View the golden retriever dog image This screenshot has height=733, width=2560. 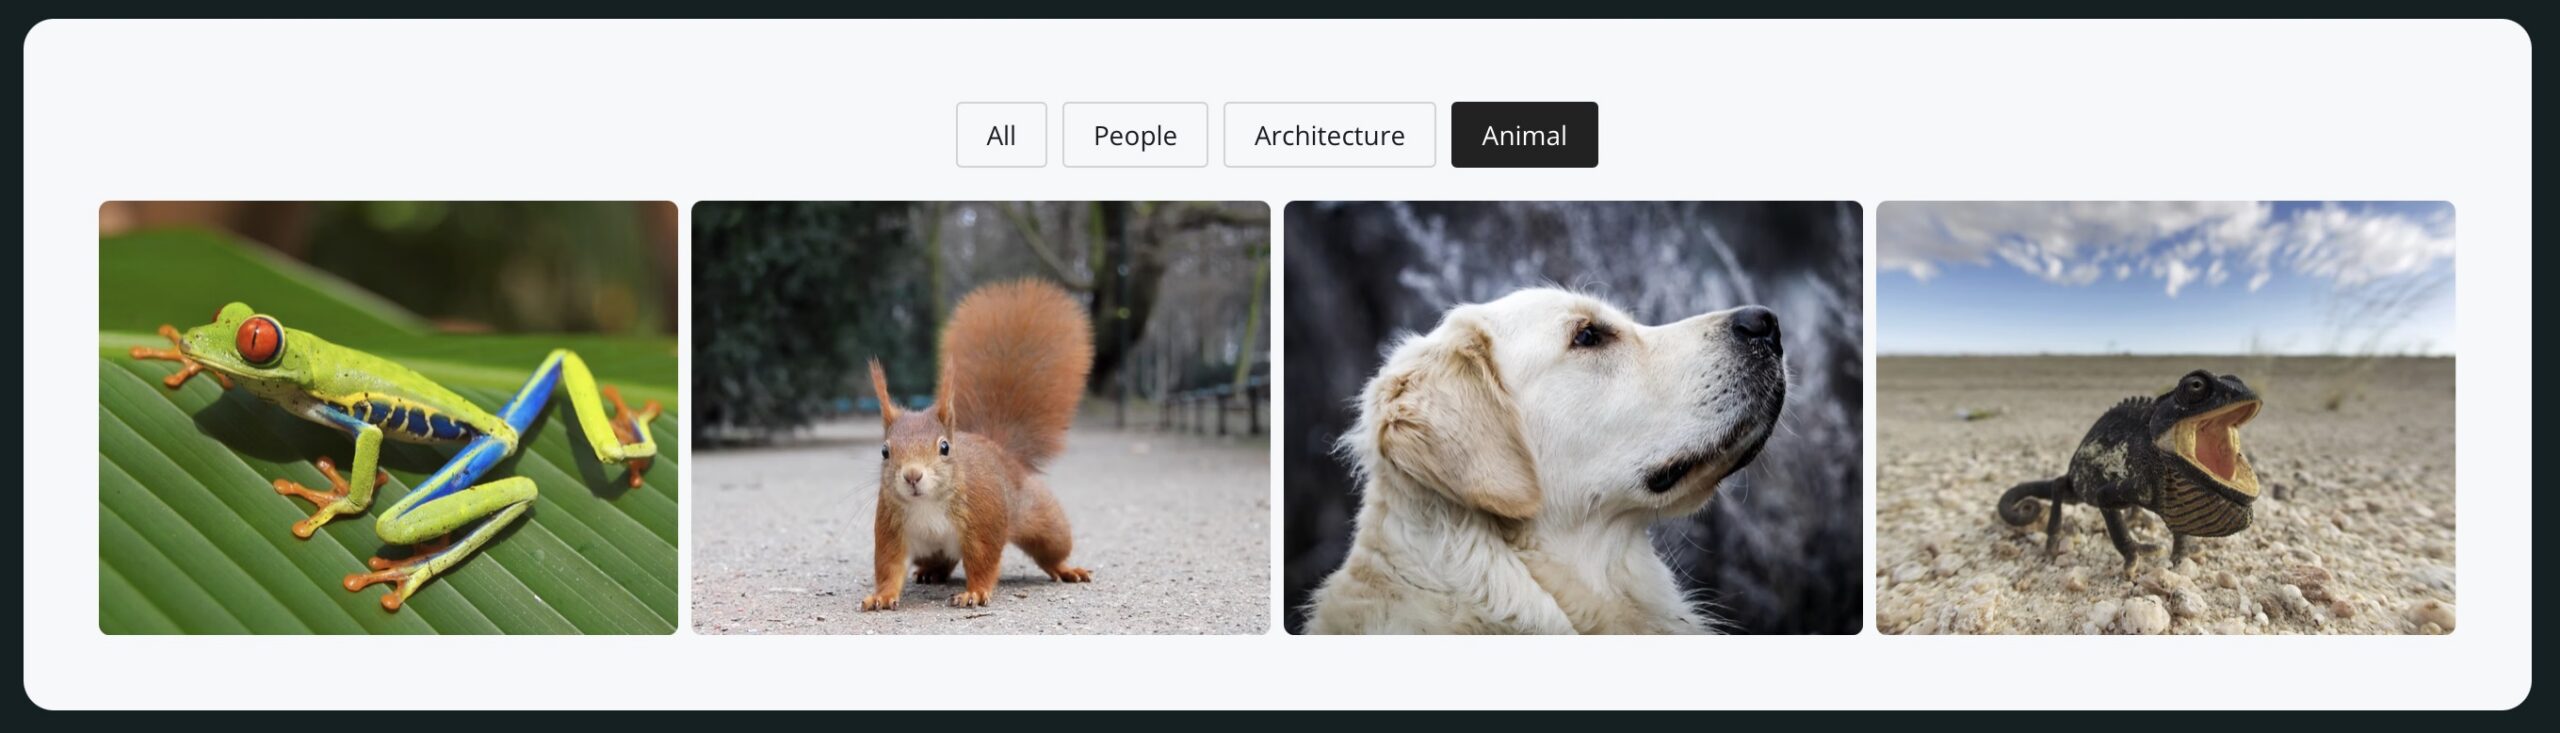tap(1573, 418)
